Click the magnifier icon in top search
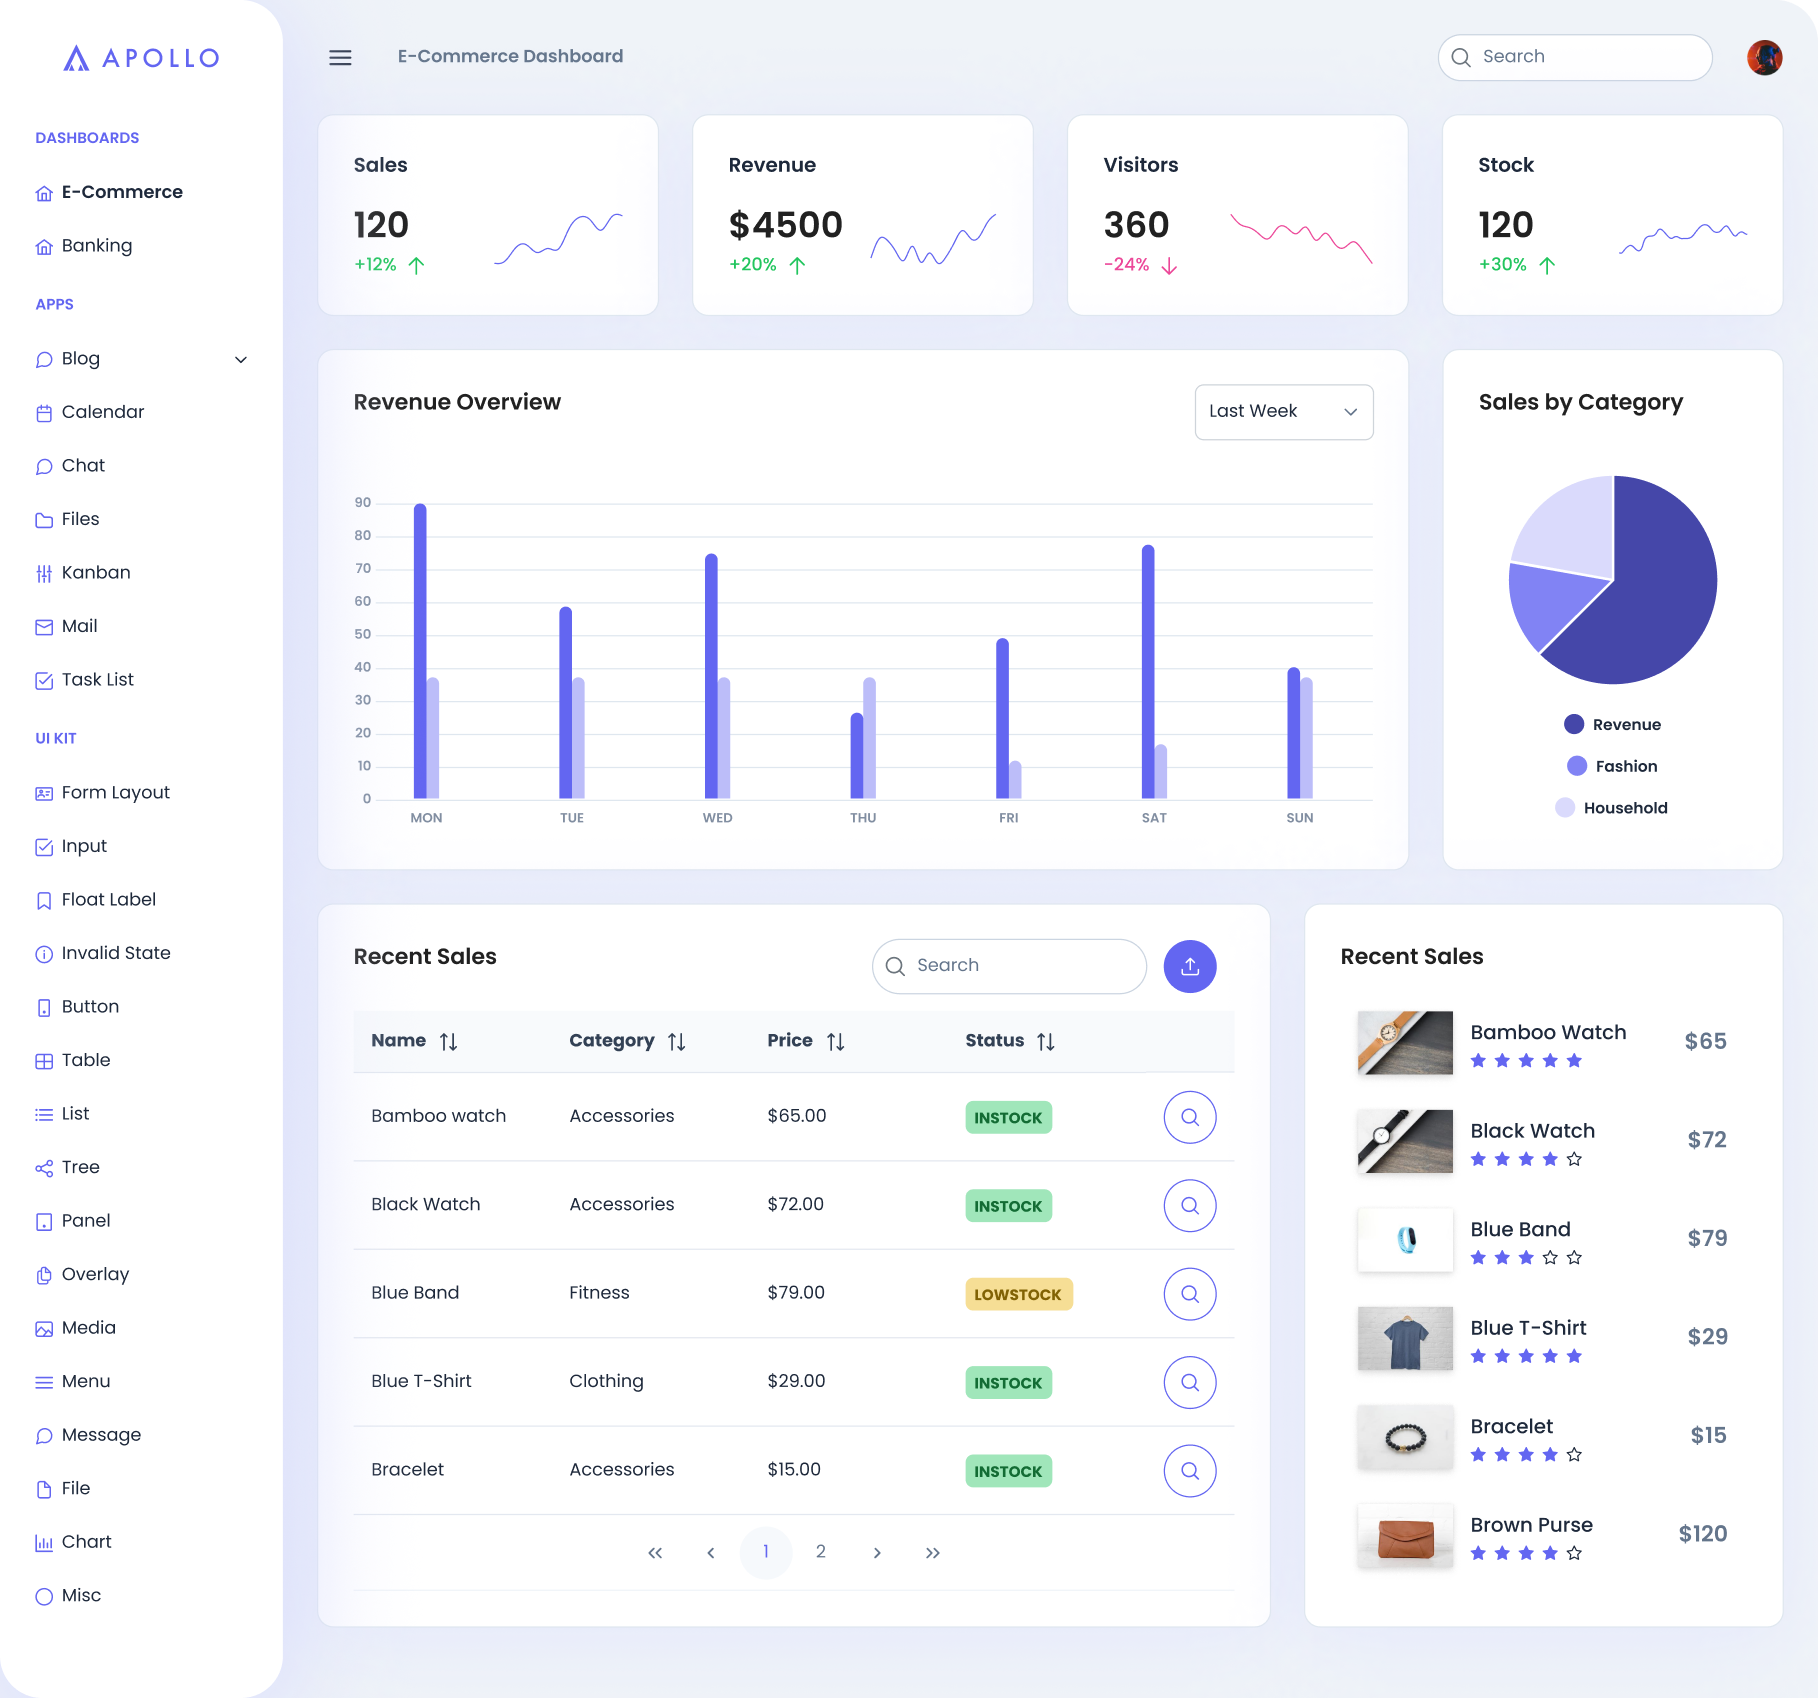Viewport: 1818px width, 1698px height. point(1461,58)
